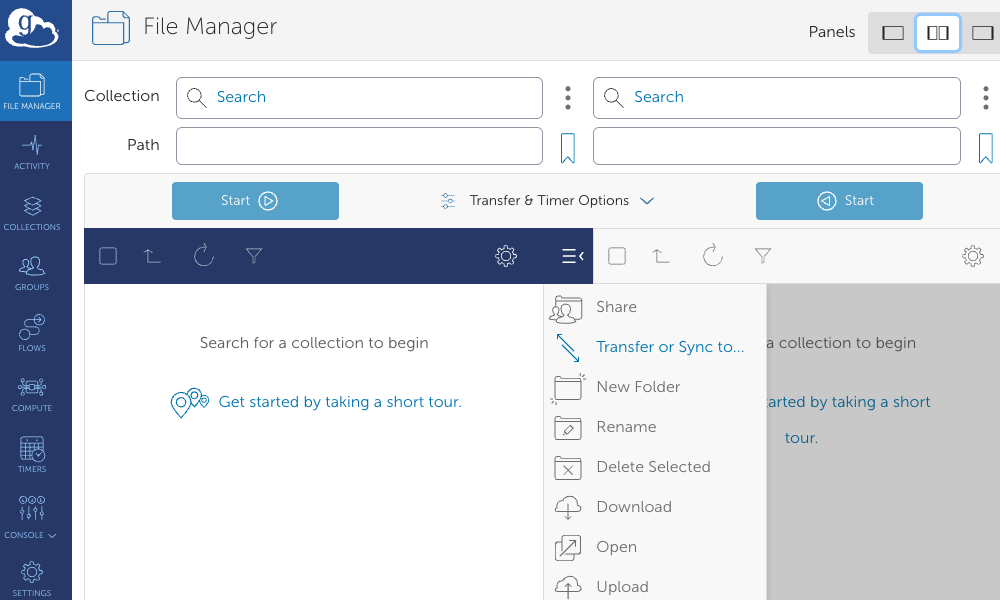1000x600 pixels.
Task: Open the left panel view settings gear
Action: (x=505, y=255)
